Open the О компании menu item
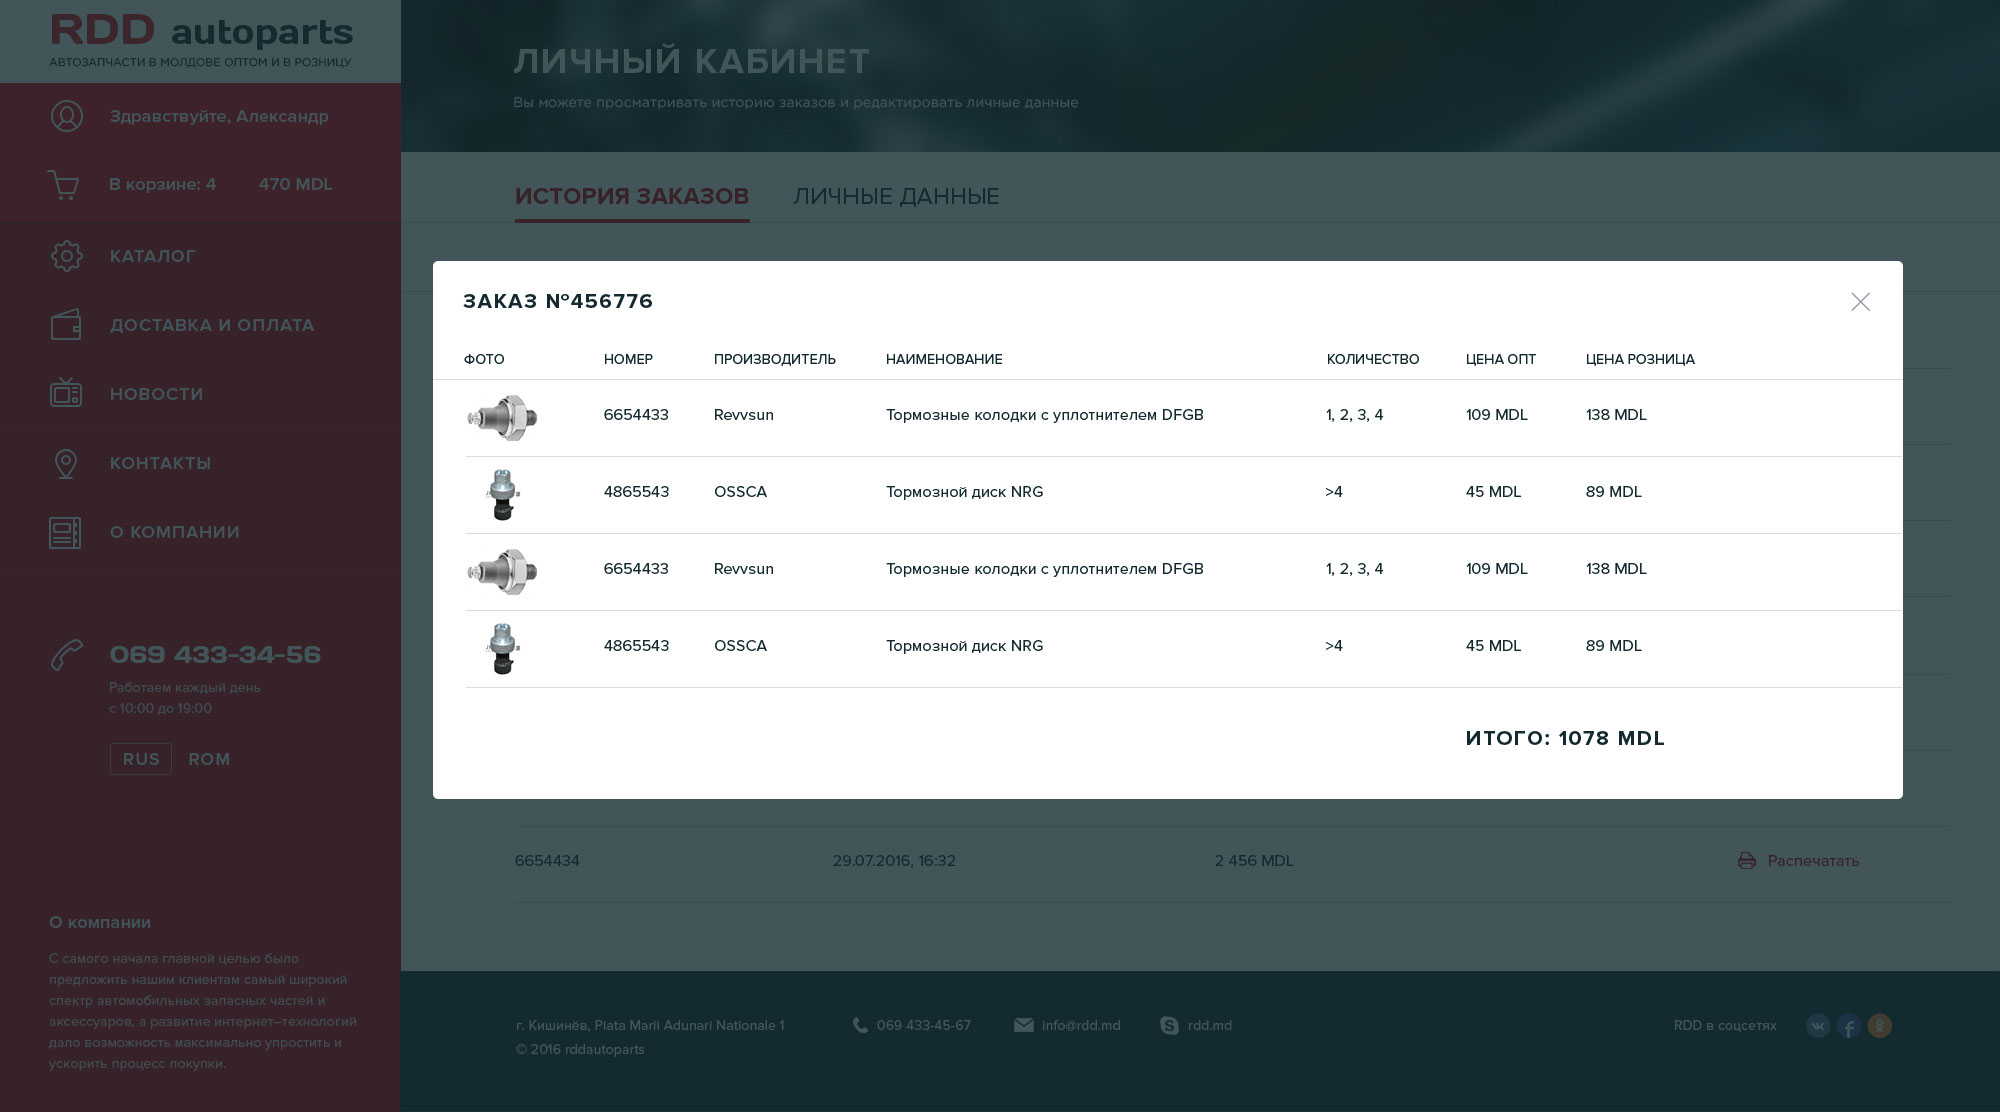This screenshot has height=1112, width=2000. [175, 532]
